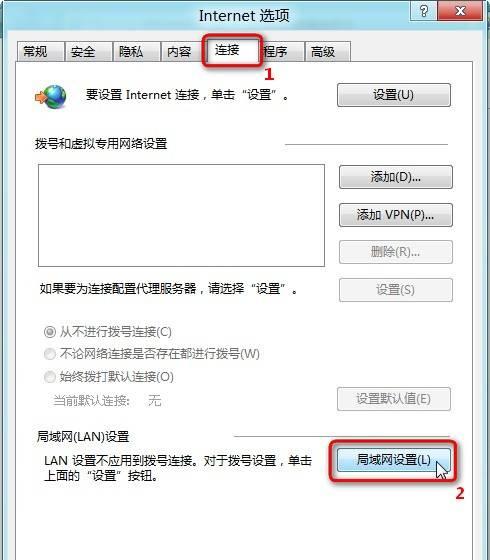The image size is (490, 560).
Task: Open the 内容 tab
Action: point(184,52)
